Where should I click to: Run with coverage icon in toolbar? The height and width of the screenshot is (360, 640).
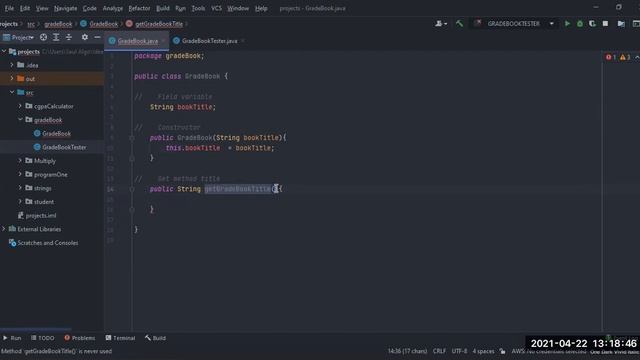click(592, 24)
